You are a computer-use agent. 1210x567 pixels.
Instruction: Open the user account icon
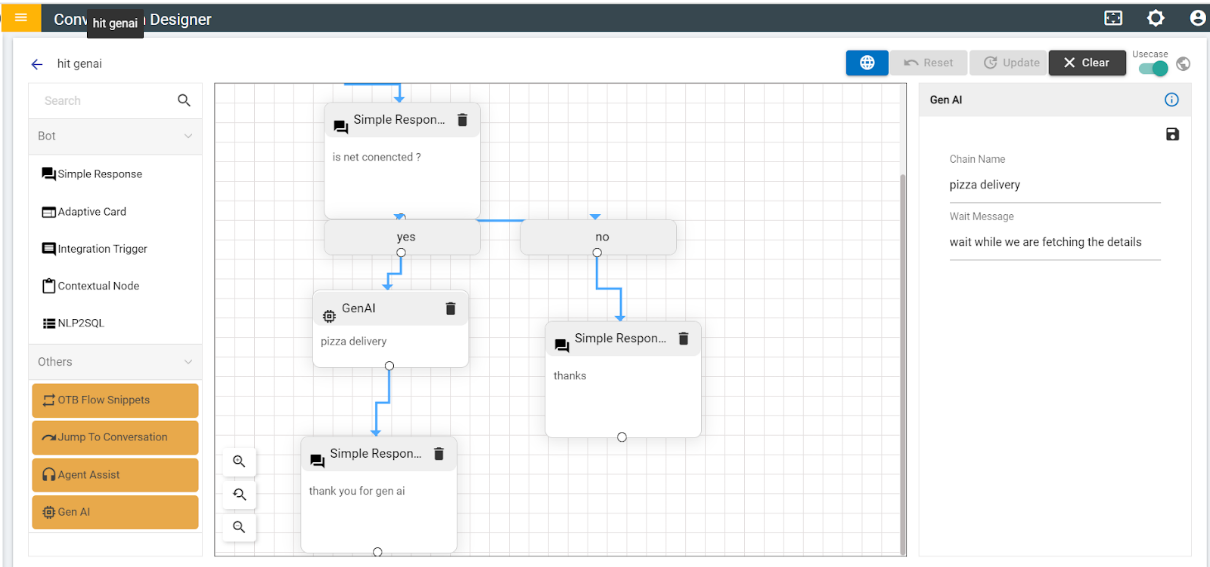pyautogui.click(x=1198, y=18)
